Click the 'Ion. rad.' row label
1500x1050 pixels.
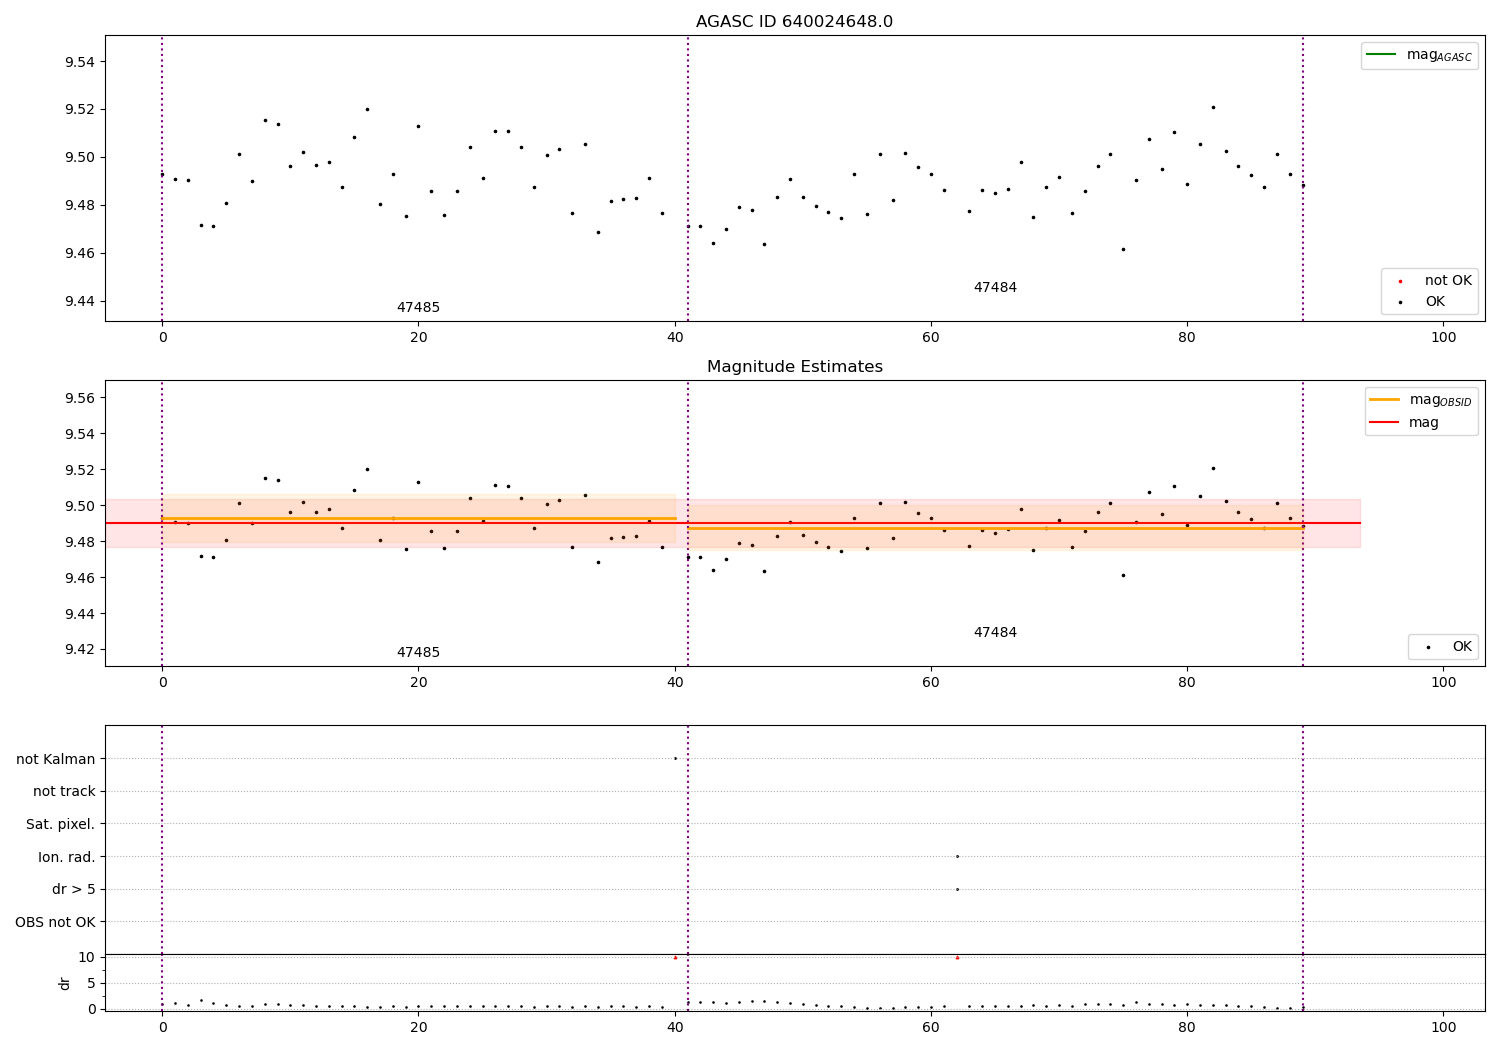point(67,858)
